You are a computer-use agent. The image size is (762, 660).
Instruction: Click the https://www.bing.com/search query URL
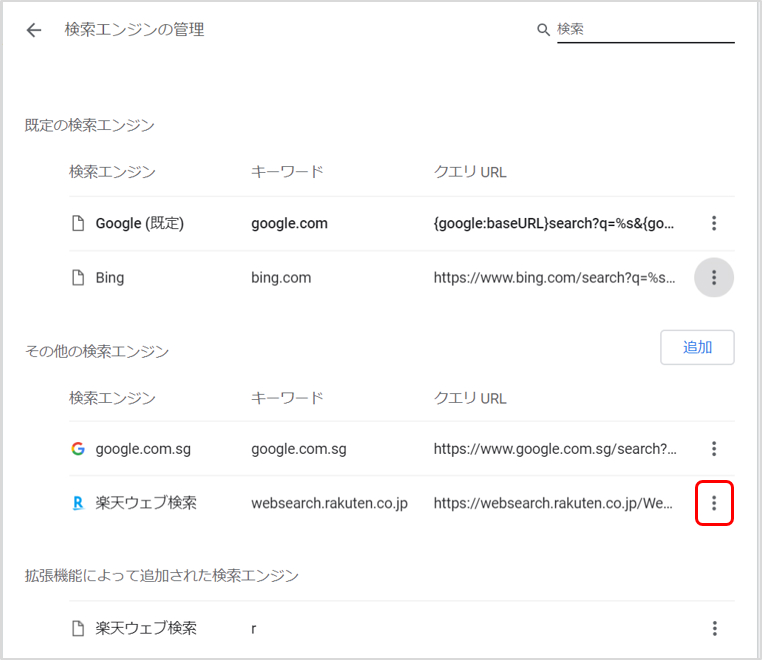pos(554,278)
